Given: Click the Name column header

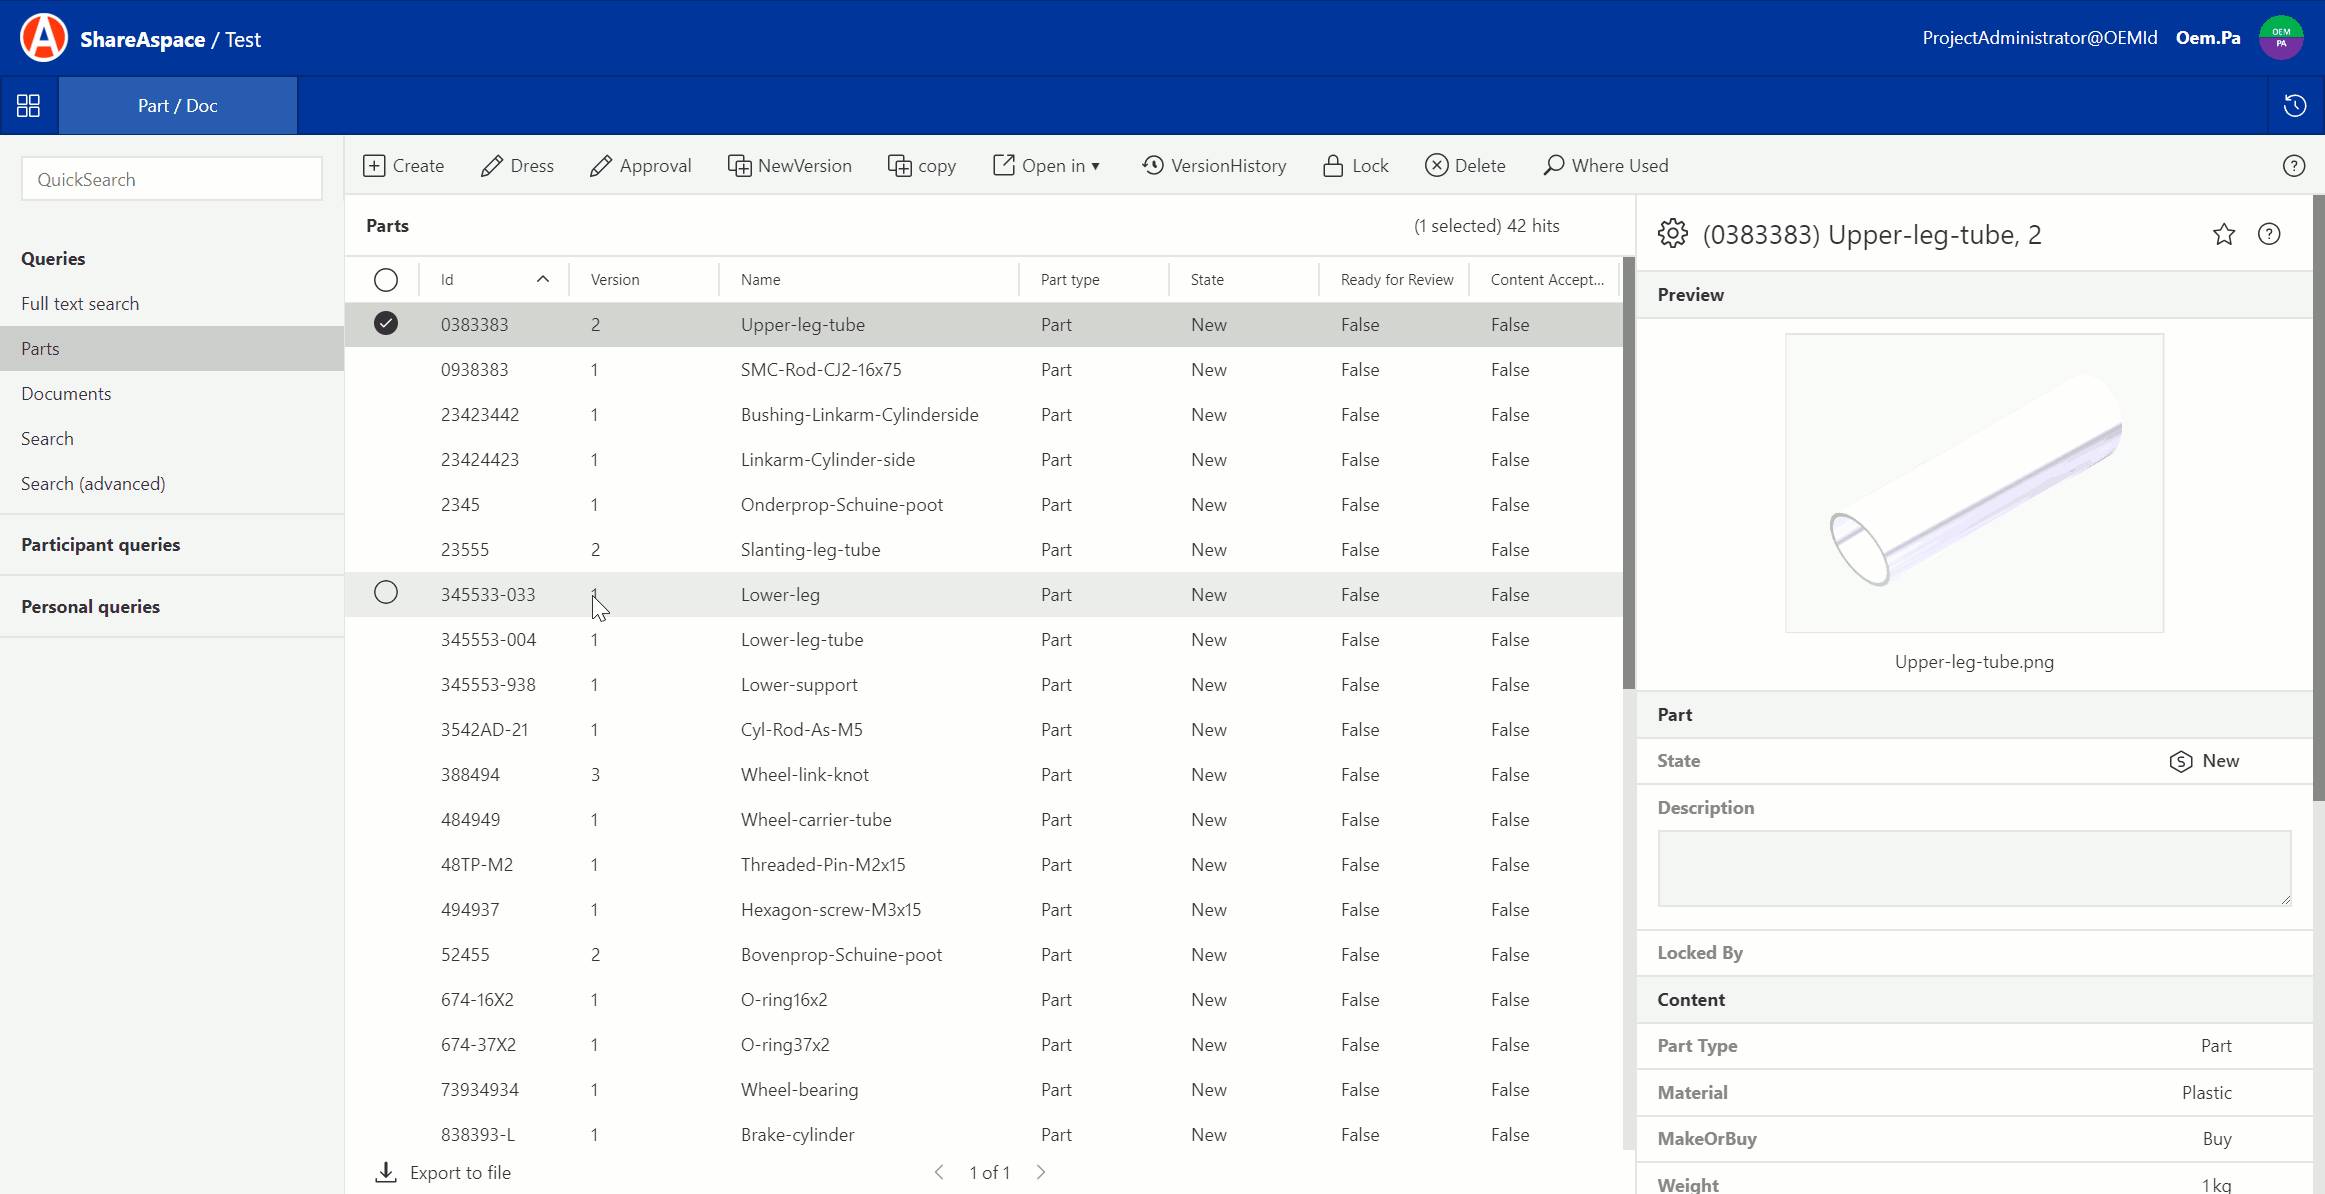Looking at the screenshot, I should 761,280.
